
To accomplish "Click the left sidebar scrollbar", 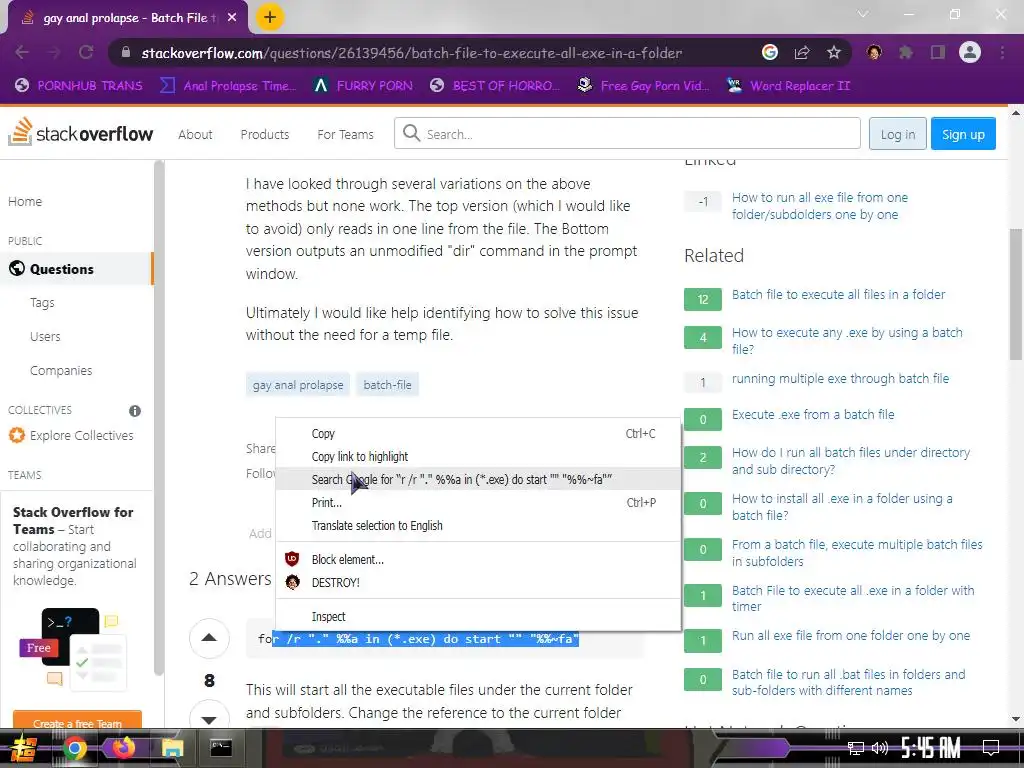I will point(158,418).
